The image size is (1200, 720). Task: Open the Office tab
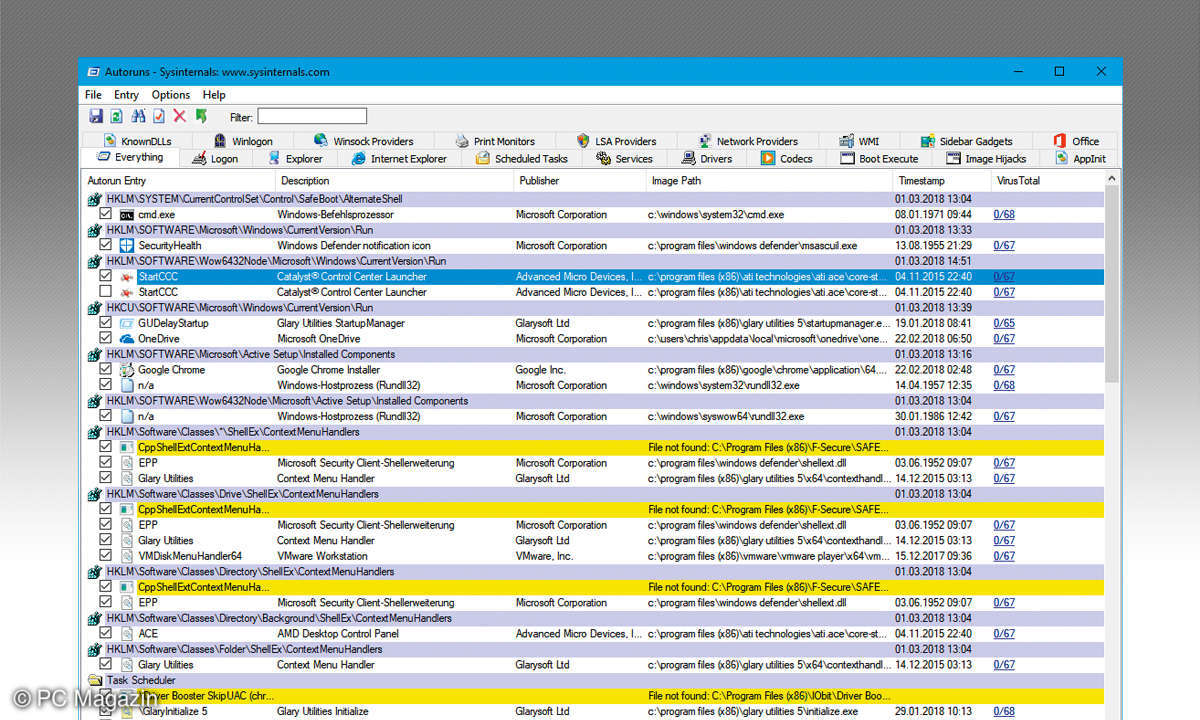[x=1076, y=141]
